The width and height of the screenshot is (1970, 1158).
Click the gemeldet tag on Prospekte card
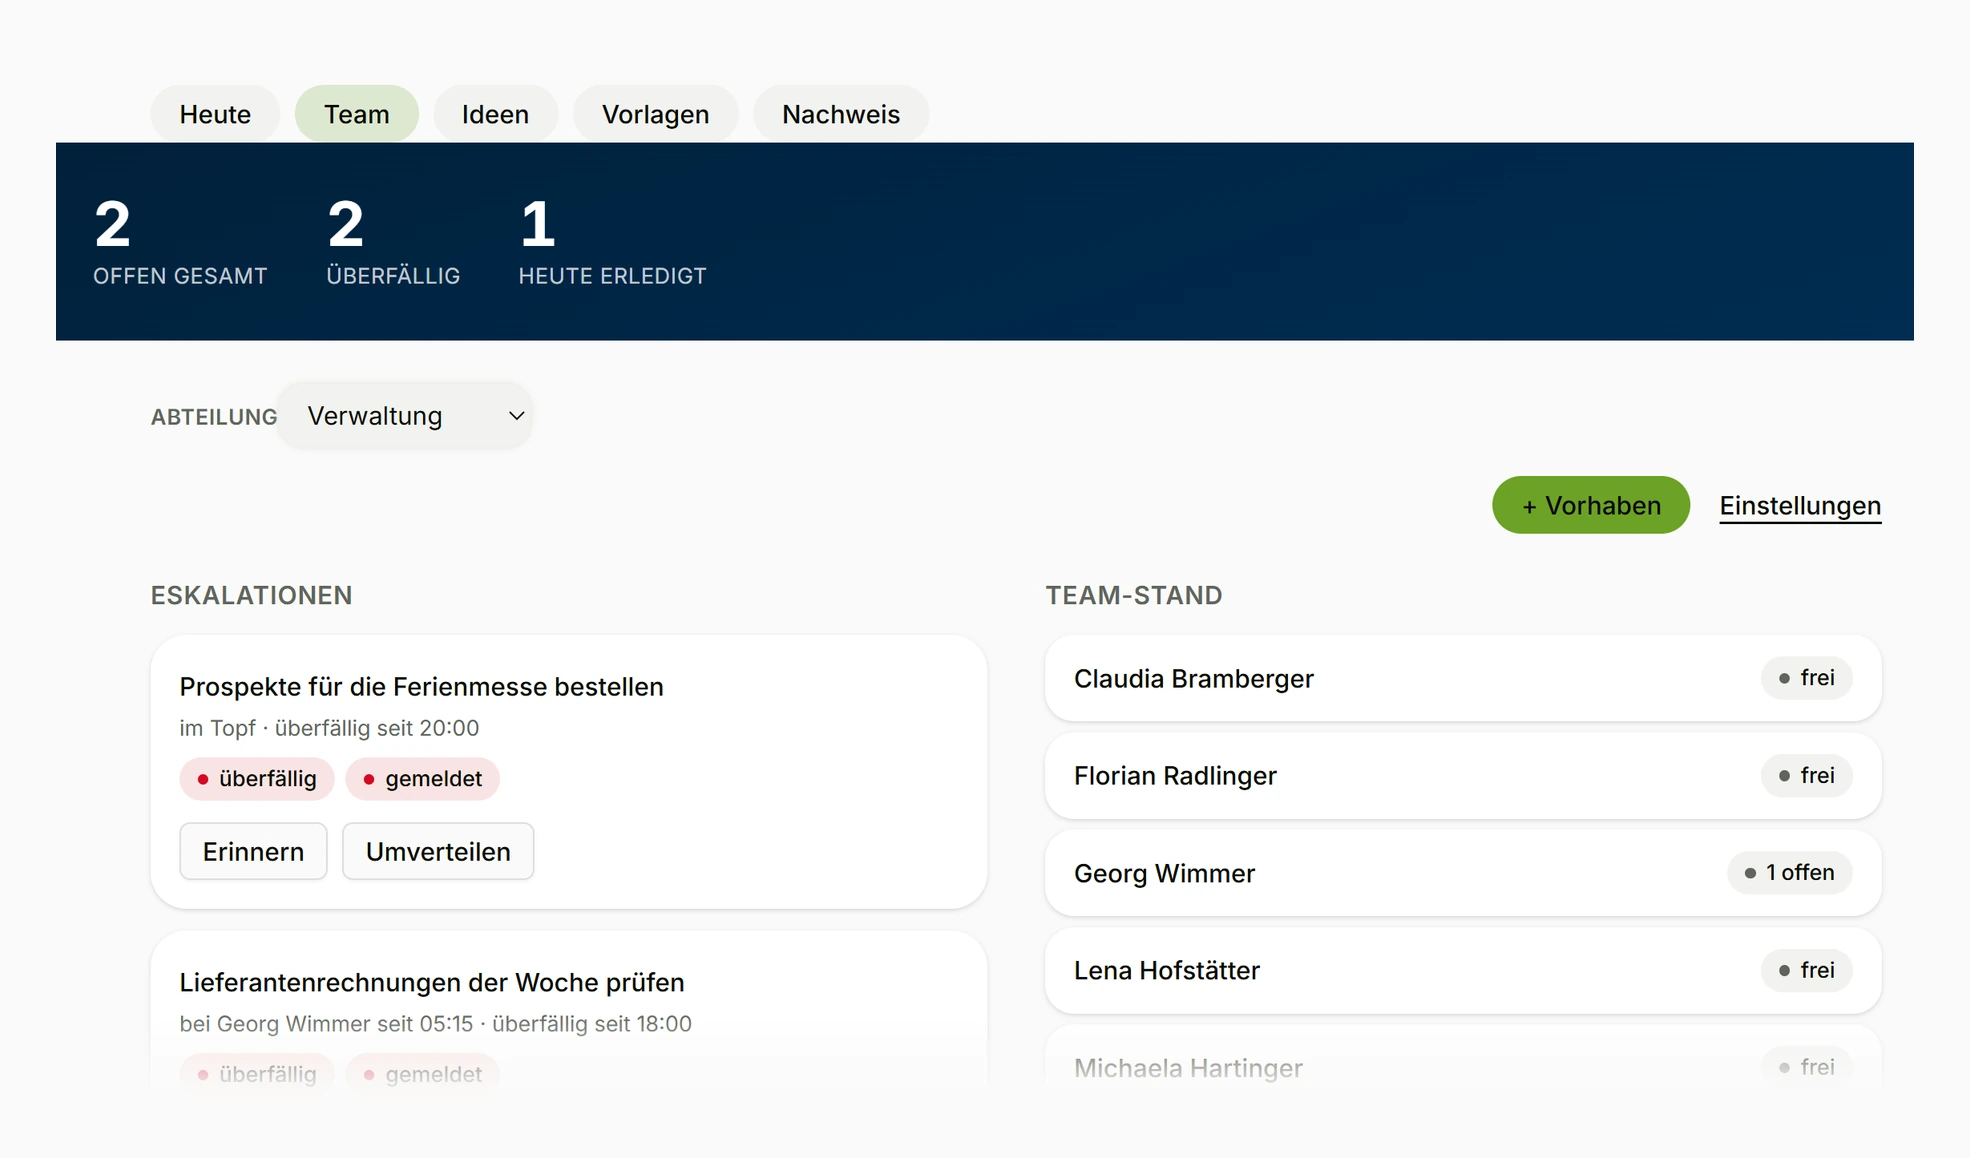click(x=422, y=779)
